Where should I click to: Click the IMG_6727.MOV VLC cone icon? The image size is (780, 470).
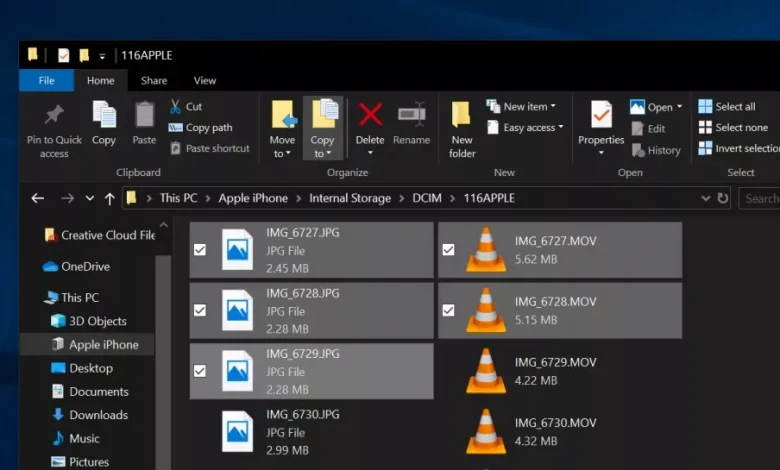tap(486, 250)
